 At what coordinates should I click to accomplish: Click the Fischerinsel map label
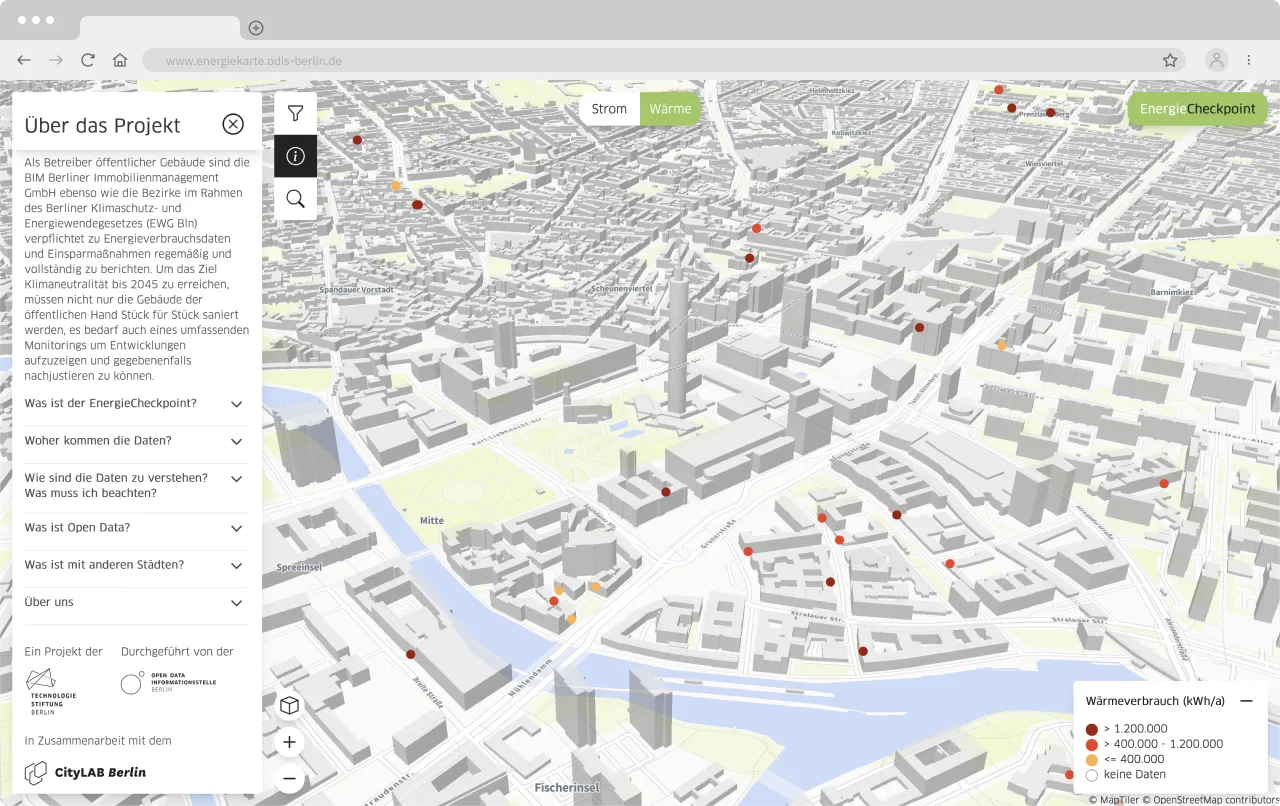point(567,788)
